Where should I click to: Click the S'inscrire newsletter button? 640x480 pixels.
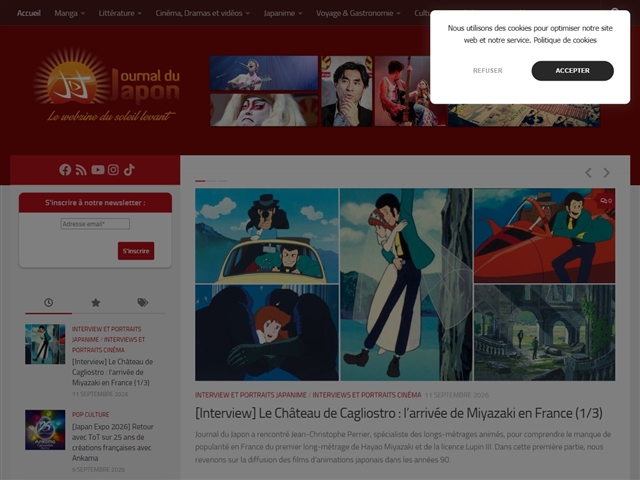(x=136, y=251)
